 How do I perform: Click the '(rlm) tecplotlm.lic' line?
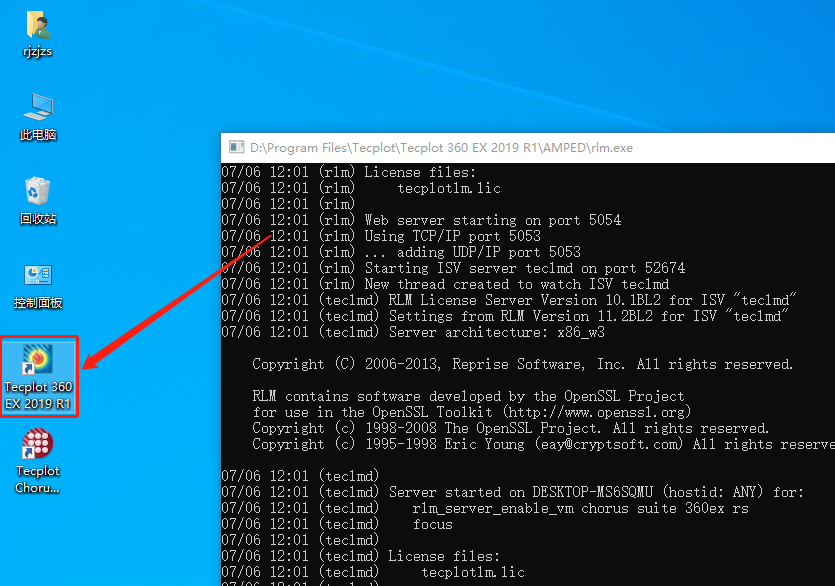[361, 188]
